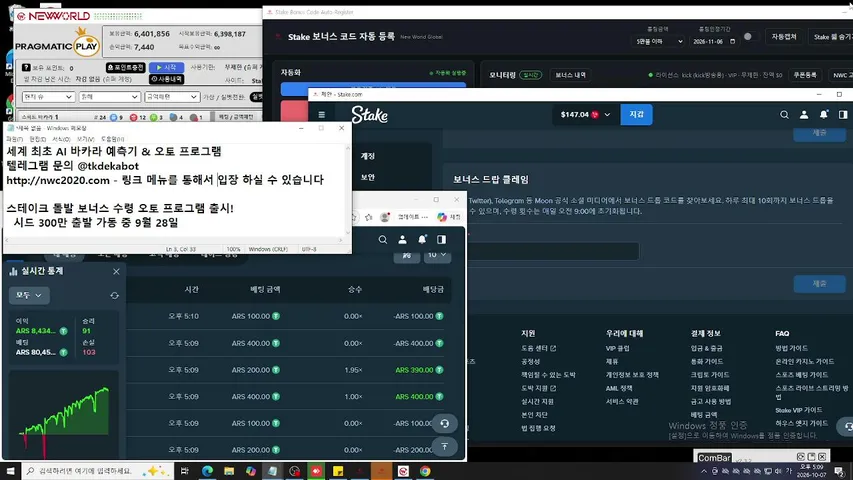
Task: Click the 보너스 내역 button
Action: point(570,75)
